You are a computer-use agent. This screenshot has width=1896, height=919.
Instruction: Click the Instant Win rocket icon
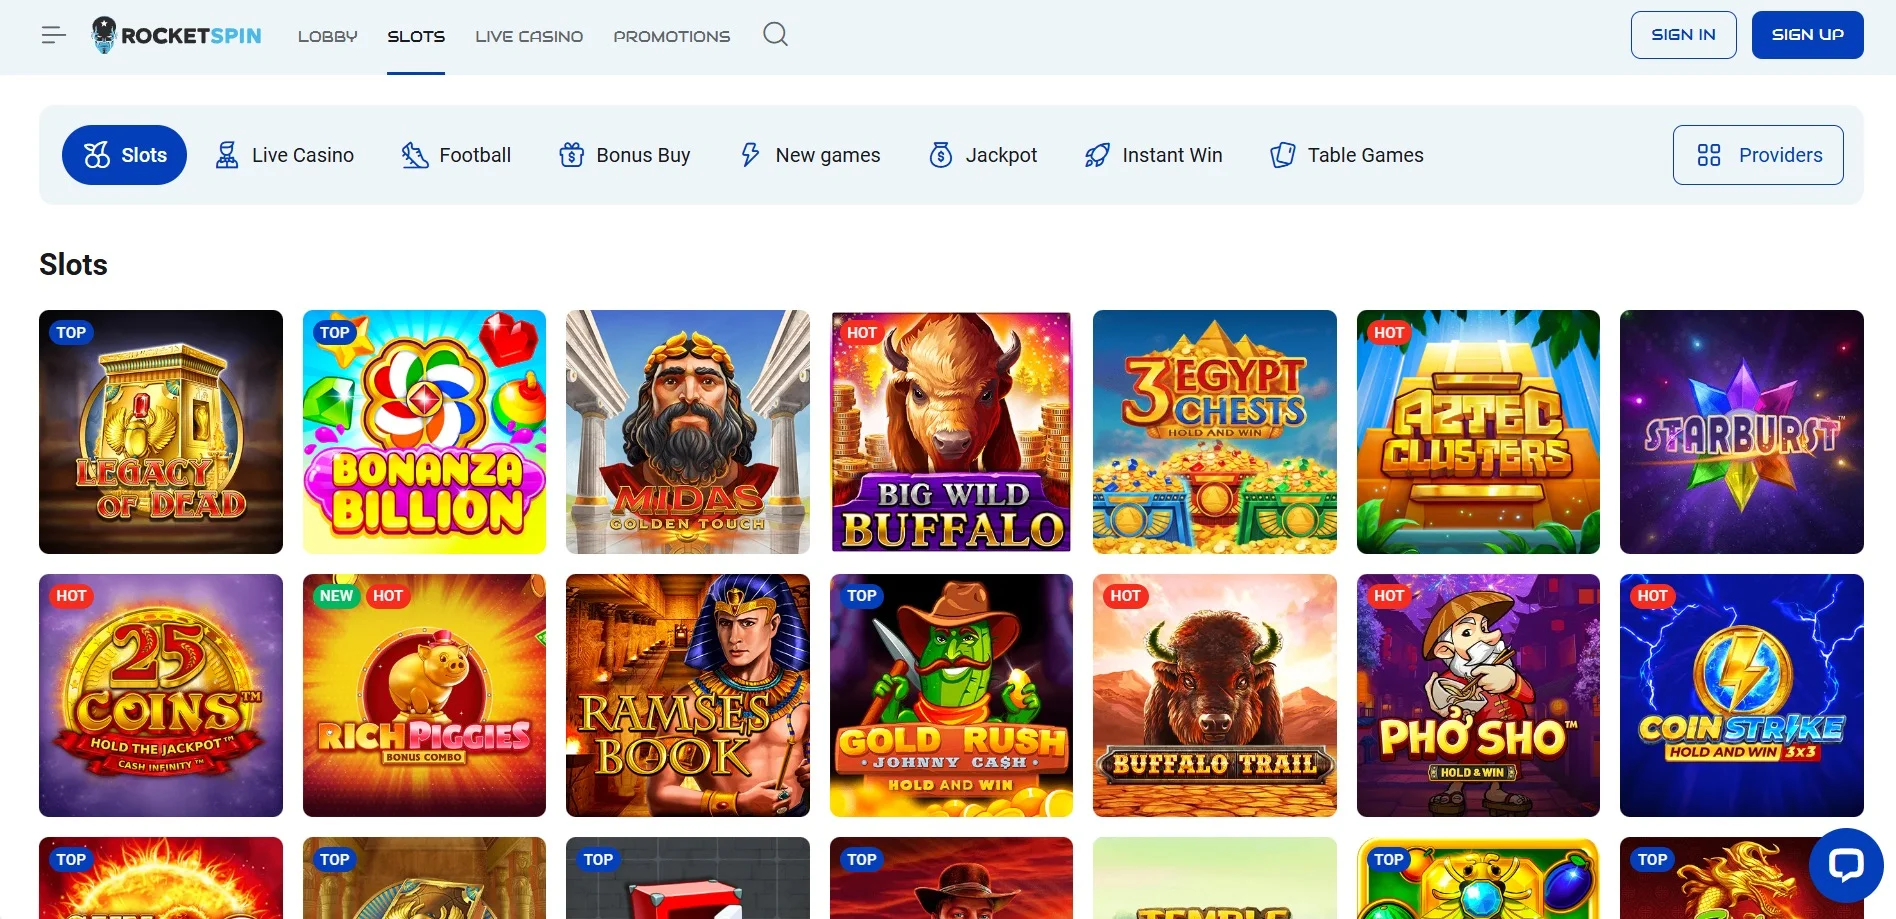pyautogui.click(x=1097, y=155)
